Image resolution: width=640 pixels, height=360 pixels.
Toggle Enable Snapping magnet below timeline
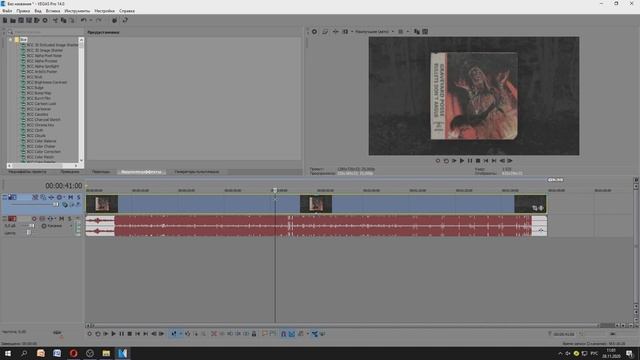[283, 334]
